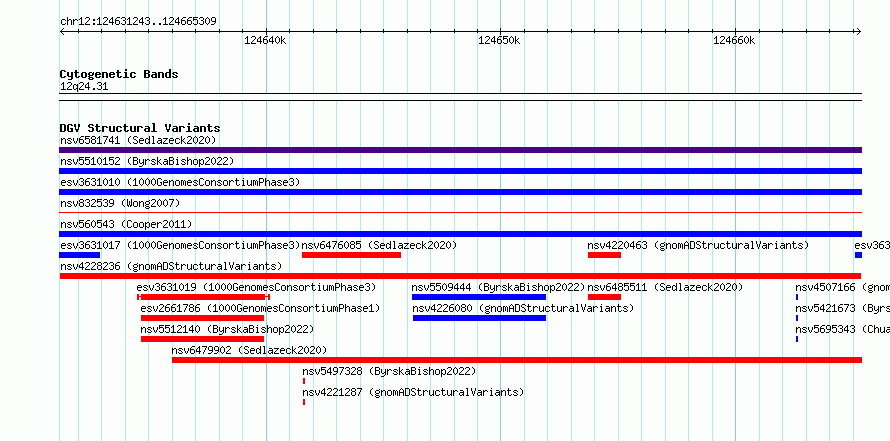Click the 124650k ruler position

tap(499, 40)
